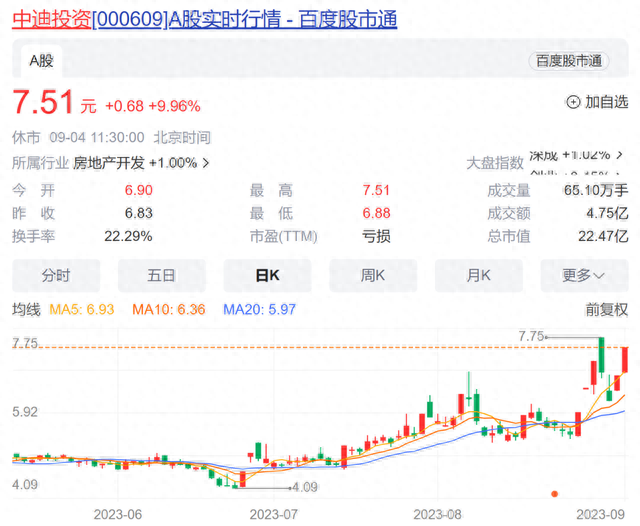
Task: Expand the 深成 index chevron
Action: (x=620, y=155)
